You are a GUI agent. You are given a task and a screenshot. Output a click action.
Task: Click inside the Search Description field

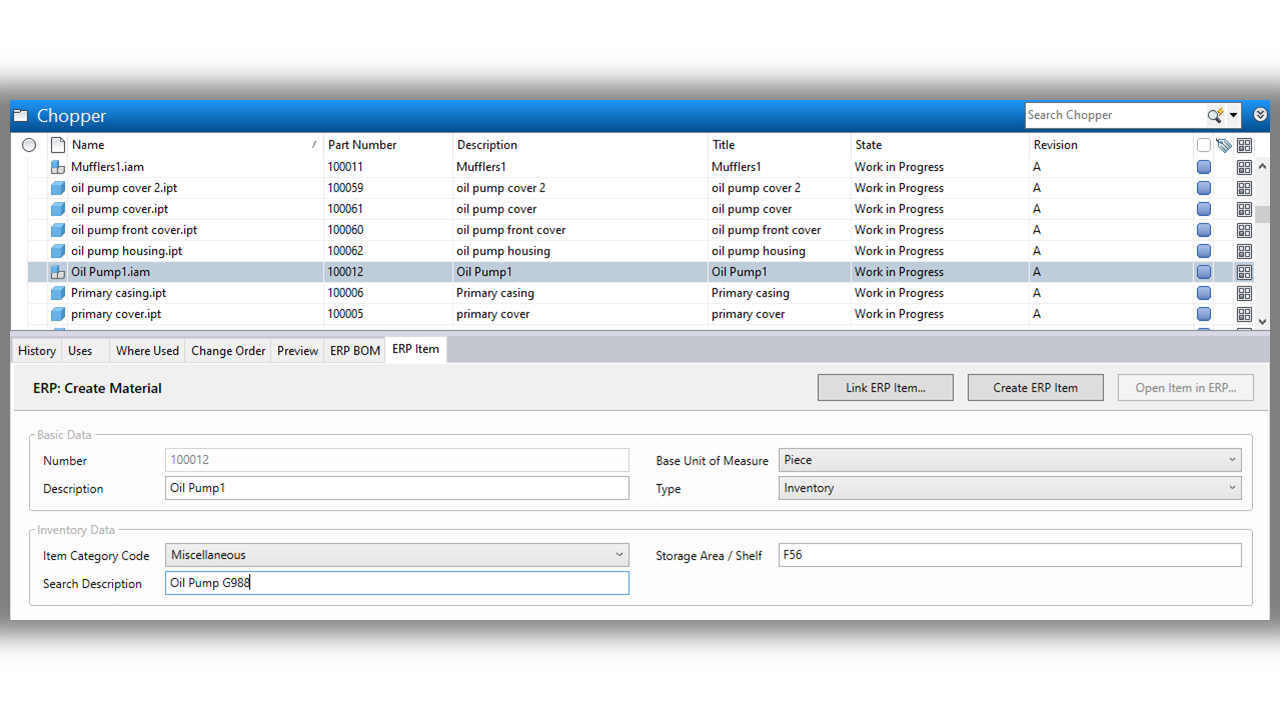click(x=397, y=583)
